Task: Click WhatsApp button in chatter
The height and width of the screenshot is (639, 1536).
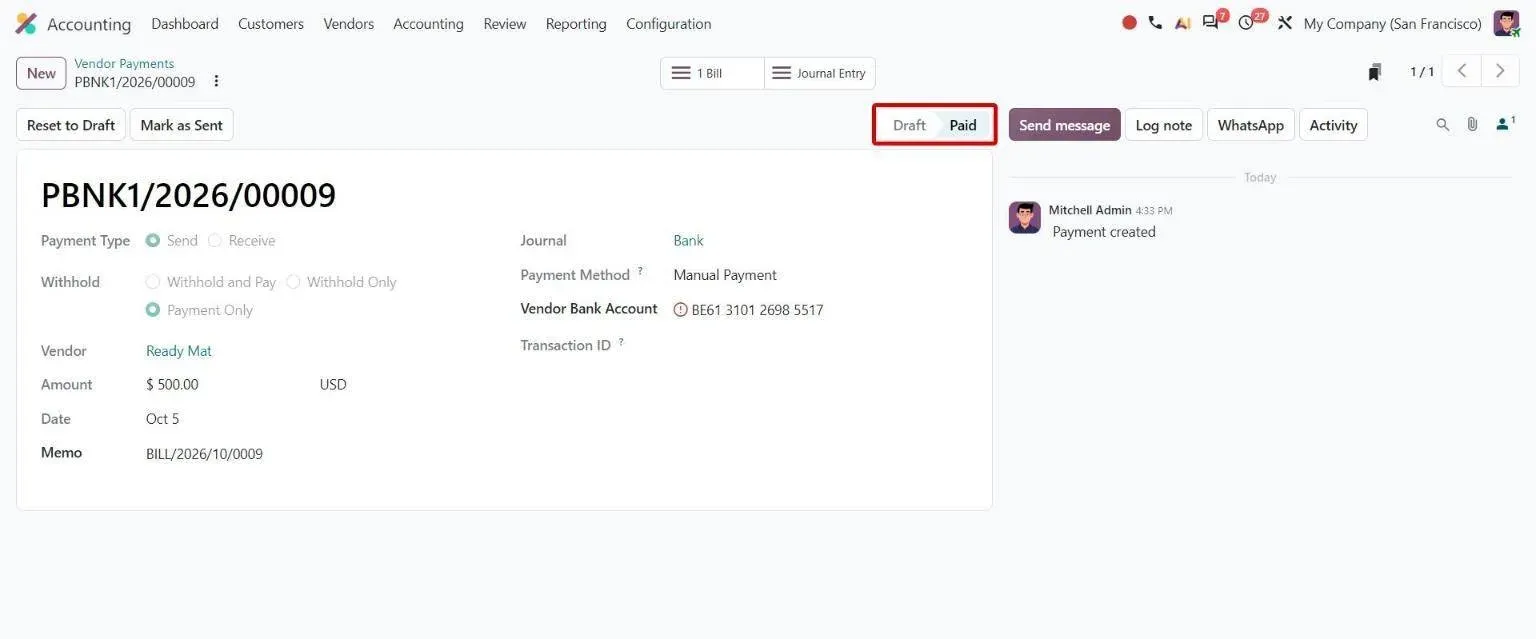Action: 1251,125
